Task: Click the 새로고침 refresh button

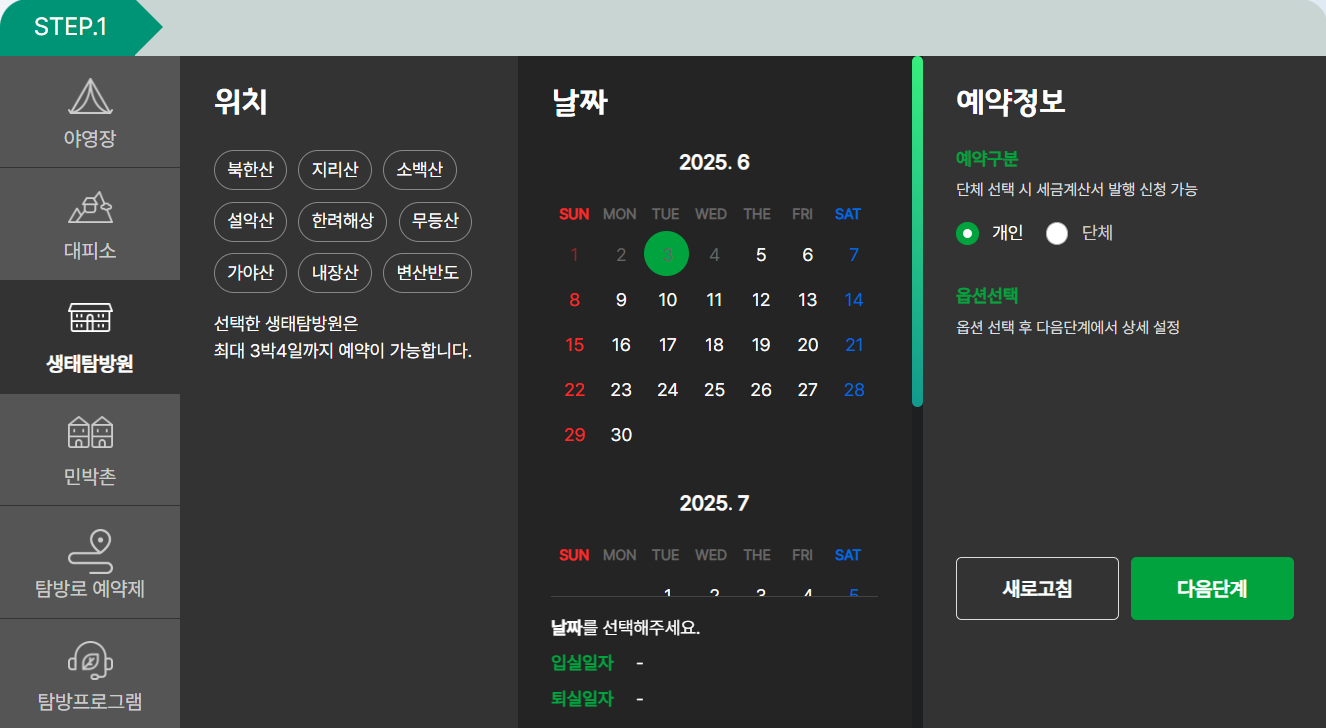Action: click(x=1037, y=588)
